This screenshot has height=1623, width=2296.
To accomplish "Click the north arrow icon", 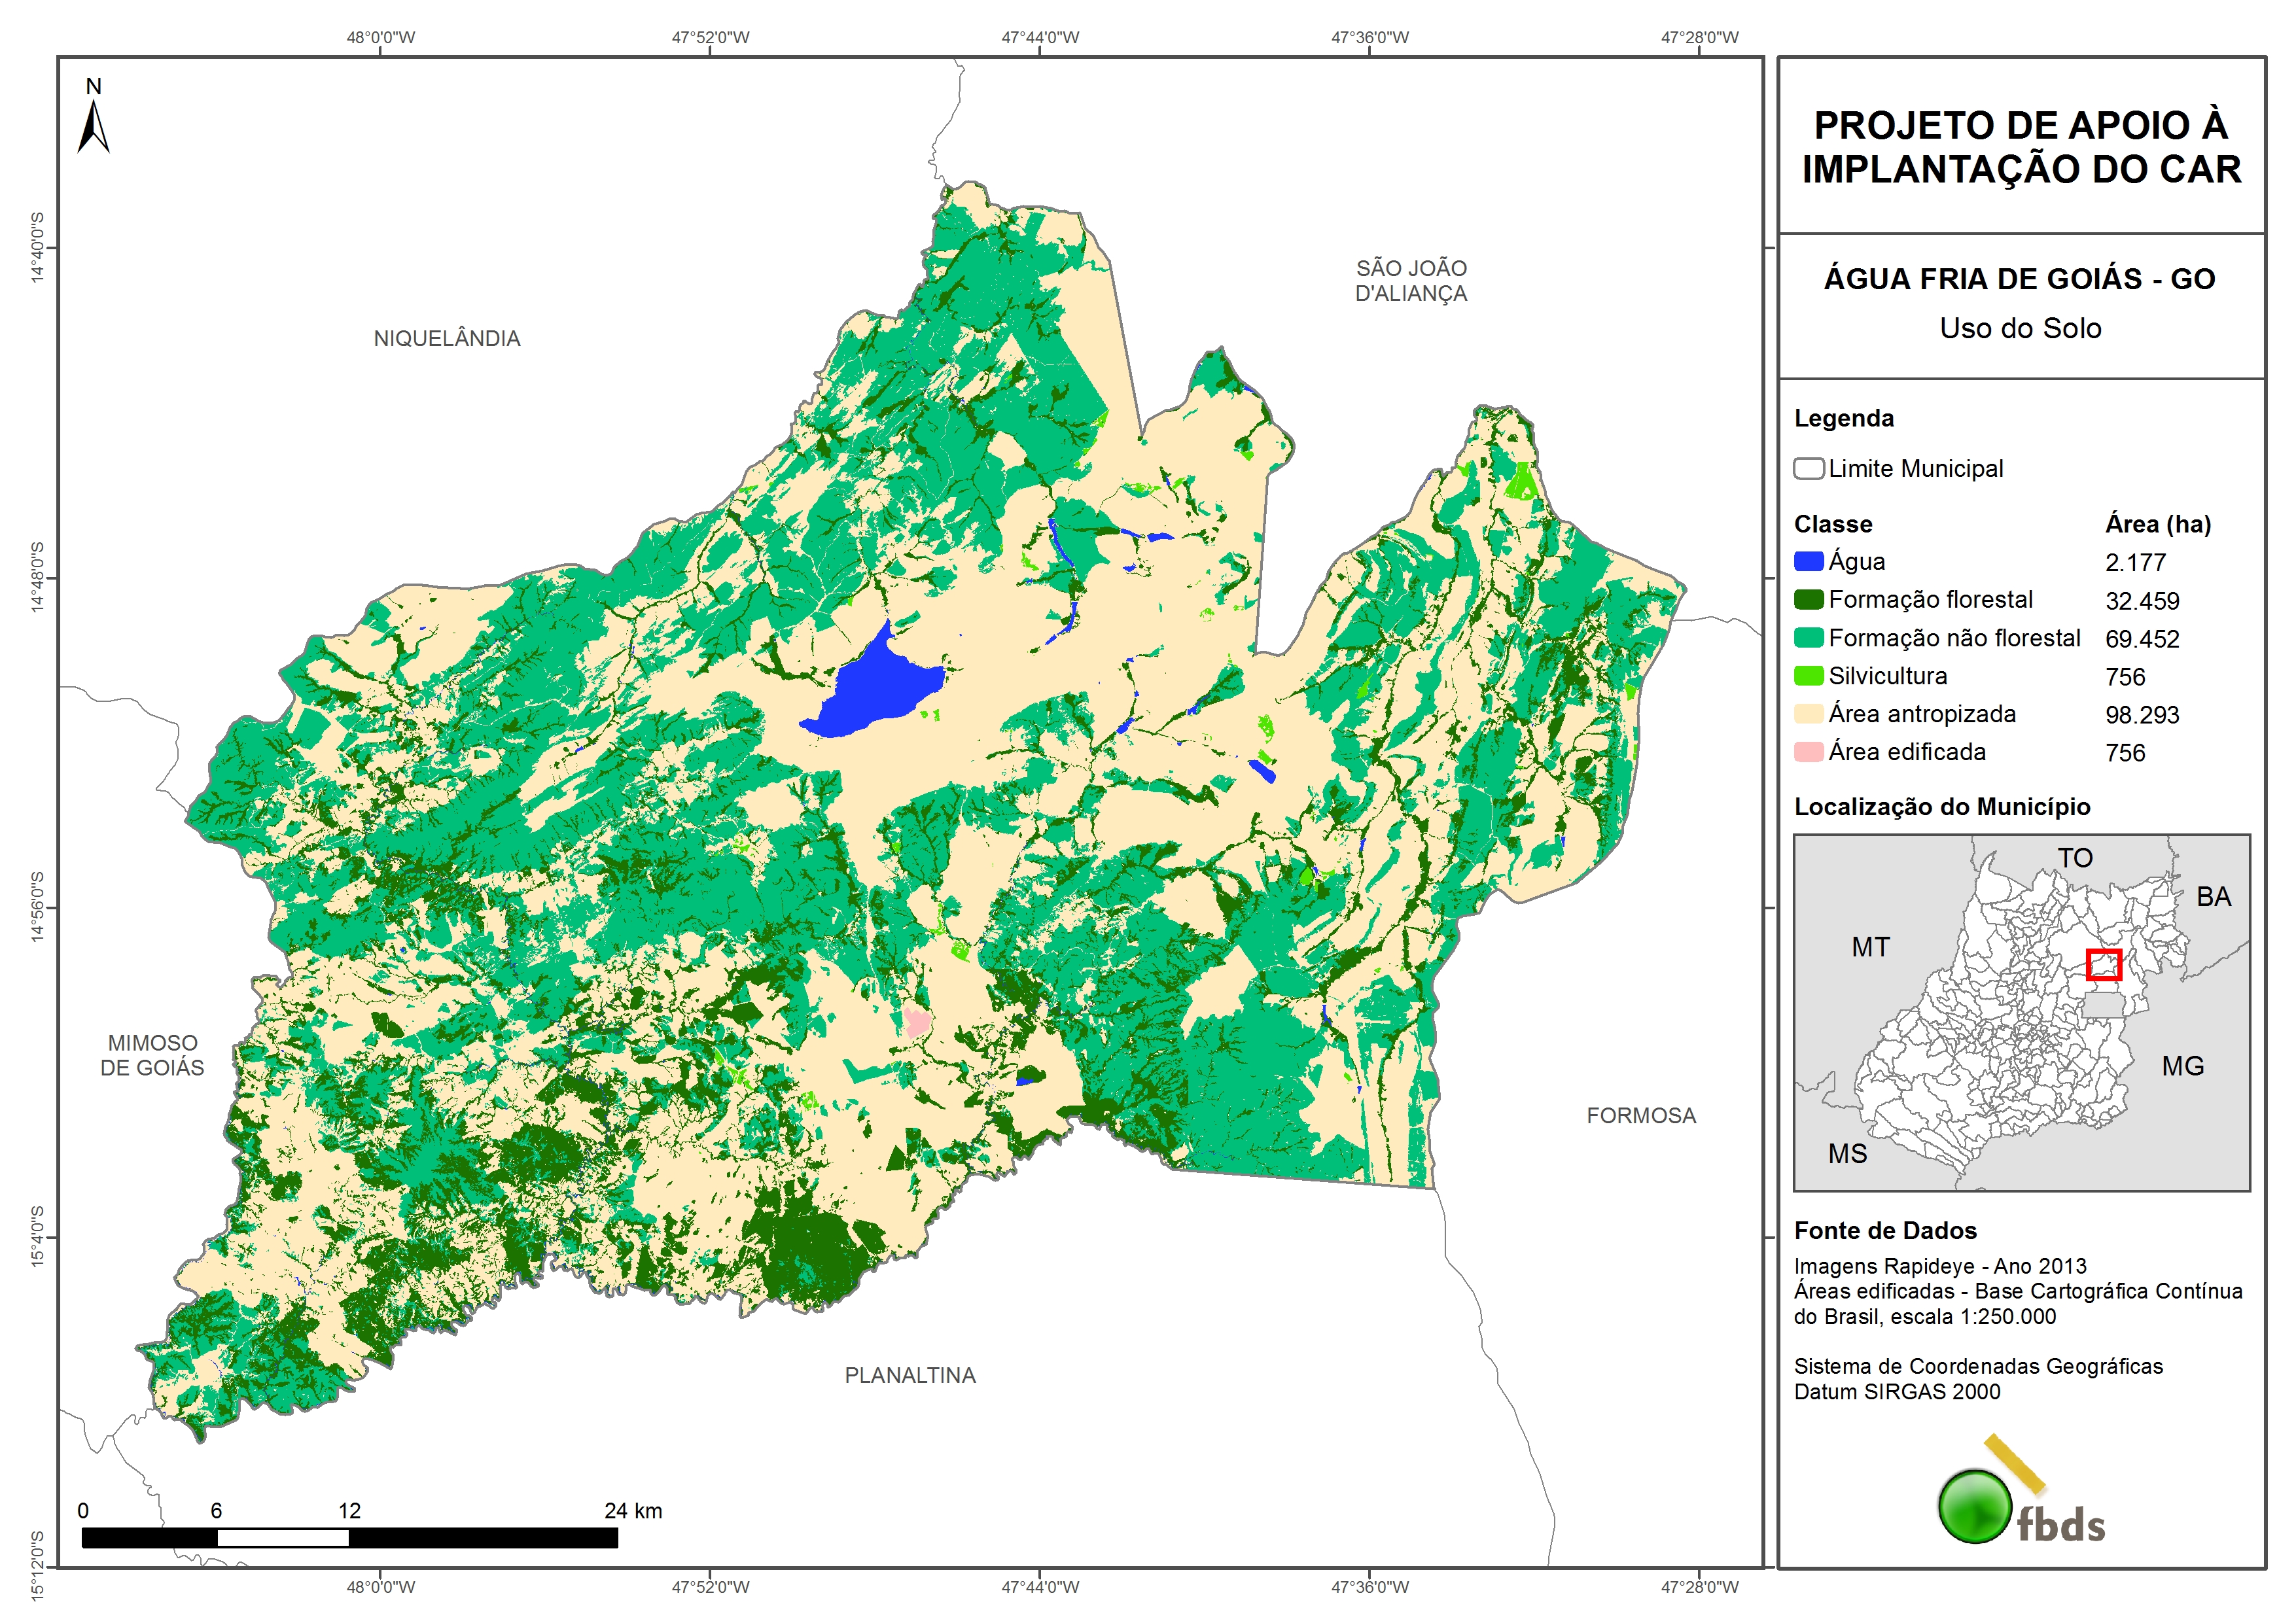I will [x=93, y=127].
